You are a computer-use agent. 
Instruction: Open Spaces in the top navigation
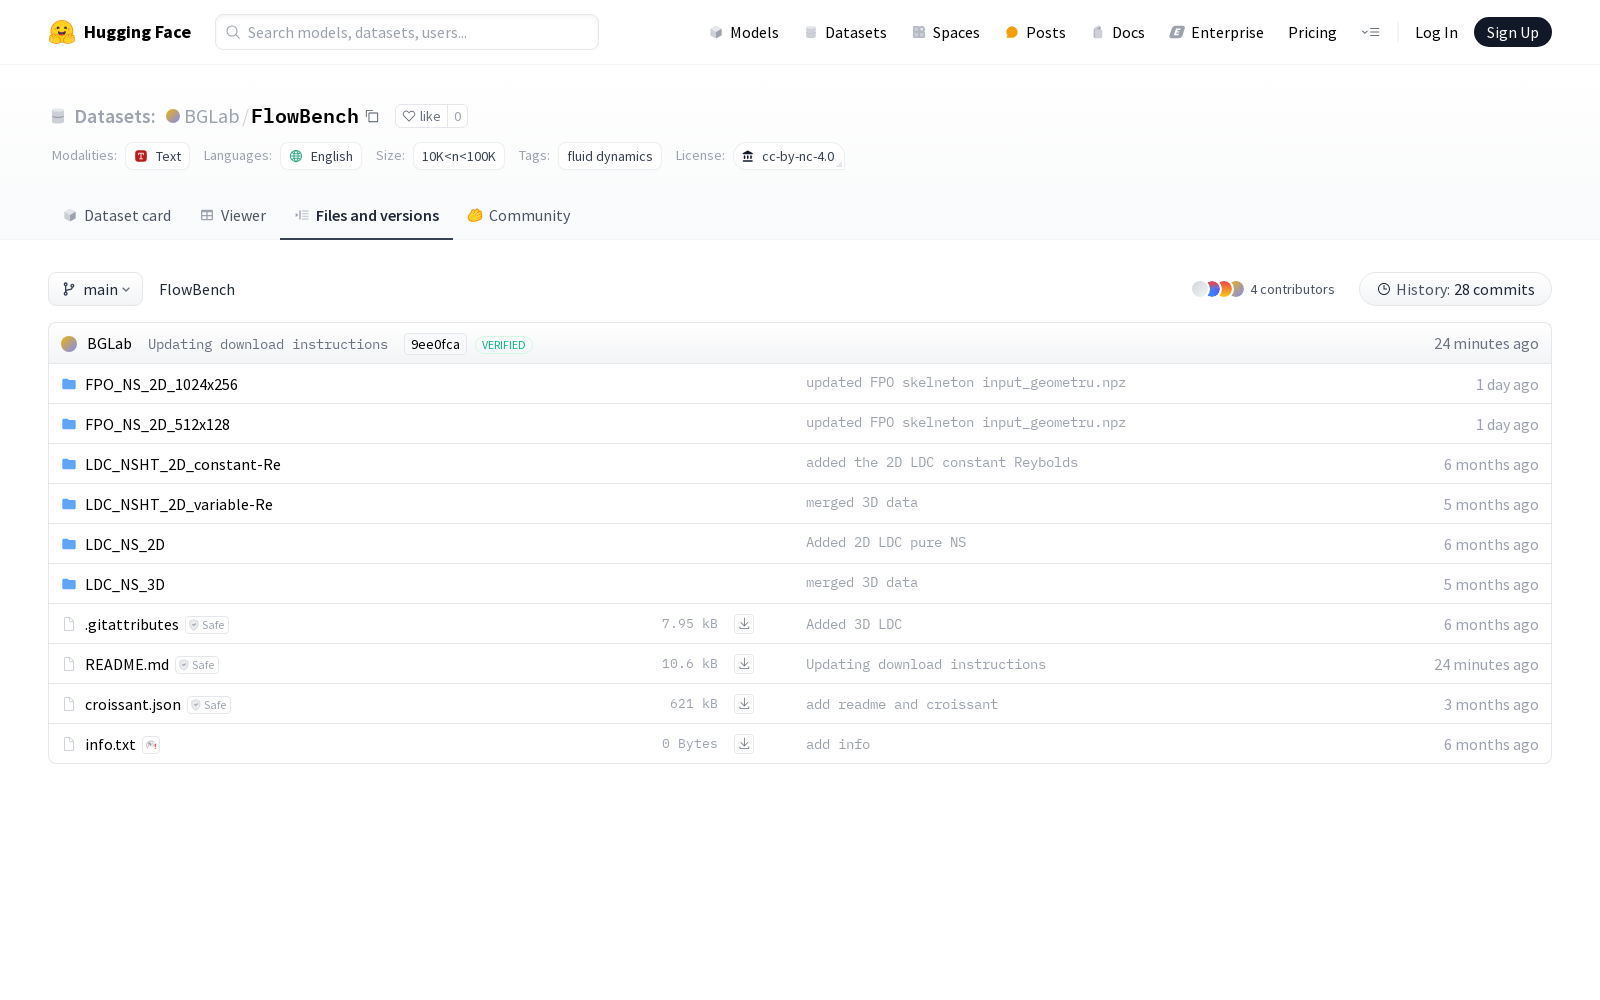click(x=946, y=33)
